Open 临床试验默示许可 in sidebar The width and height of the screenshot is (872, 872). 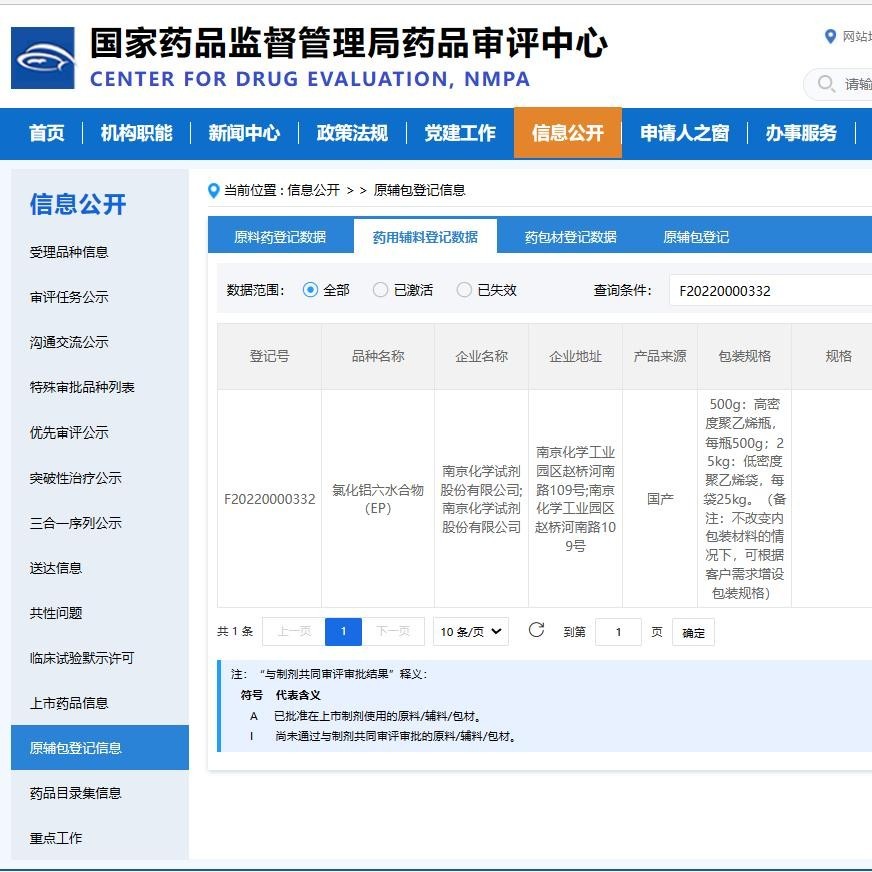[82, 658]
